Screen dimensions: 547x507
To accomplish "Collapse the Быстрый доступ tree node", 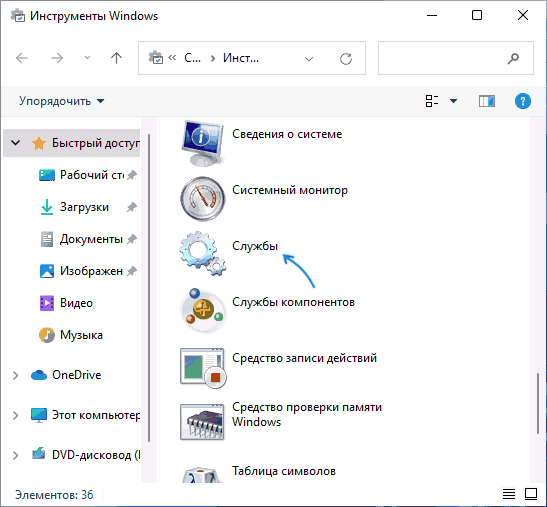I will pos(15,142).
